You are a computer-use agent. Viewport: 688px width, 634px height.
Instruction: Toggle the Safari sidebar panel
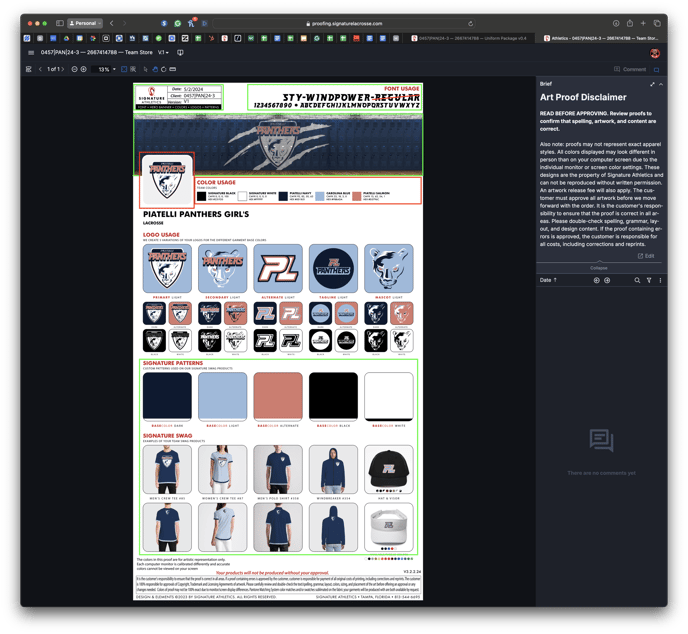(60, 22)
